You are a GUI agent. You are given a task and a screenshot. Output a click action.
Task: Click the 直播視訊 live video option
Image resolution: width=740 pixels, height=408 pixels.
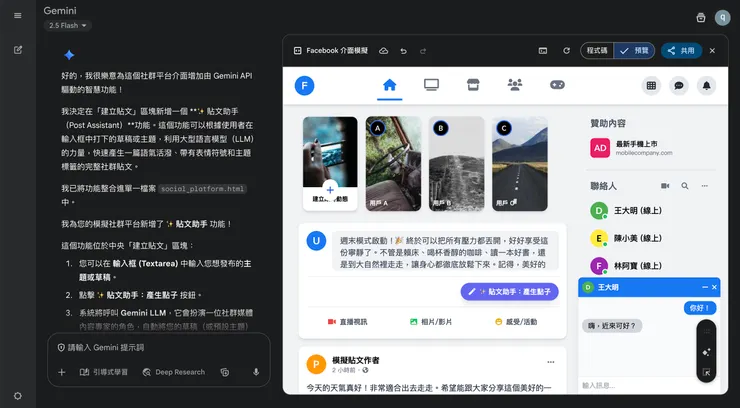347,322
